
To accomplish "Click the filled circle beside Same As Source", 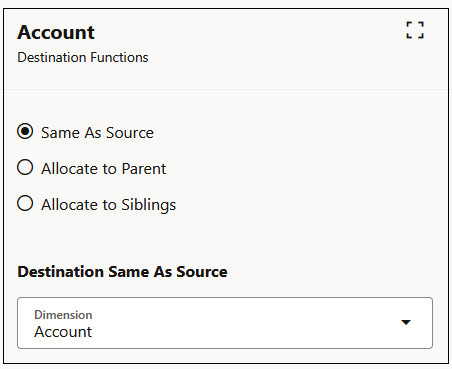I will [25, 131].
